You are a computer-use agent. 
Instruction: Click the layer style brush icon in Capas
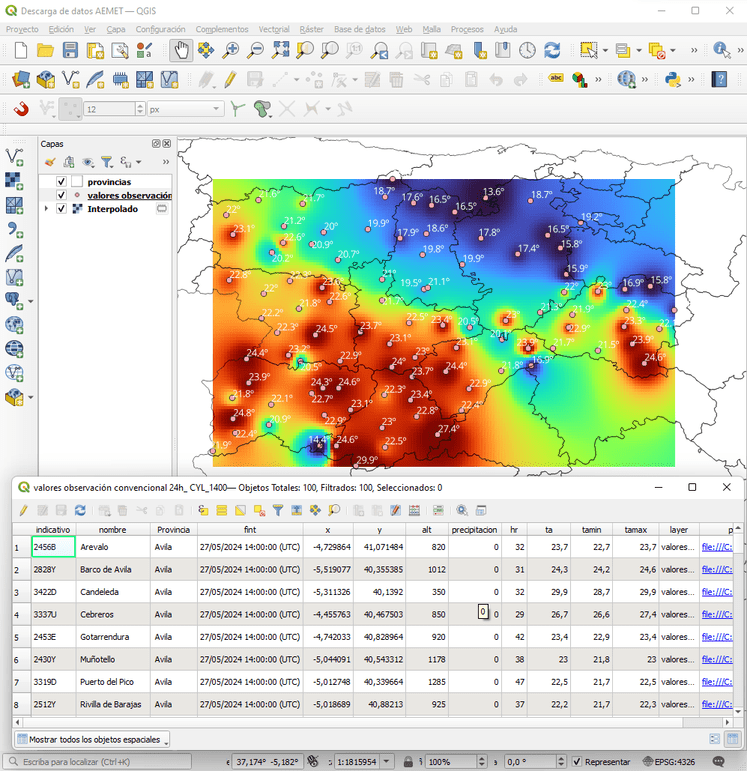[x=50, y=162]
